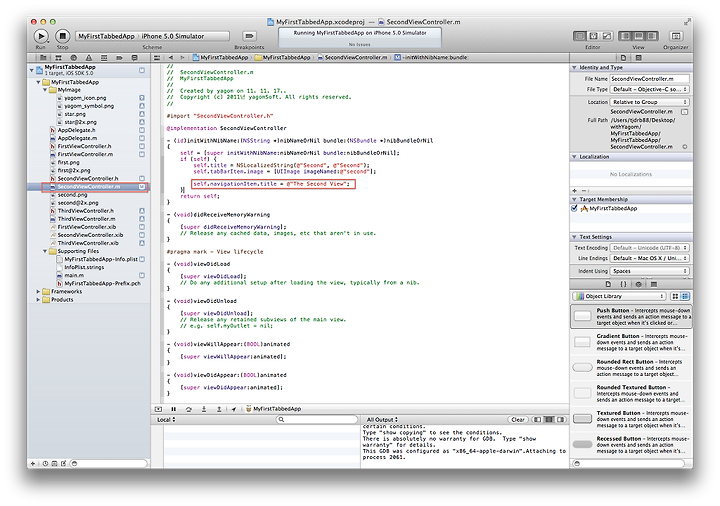
Task: Open the related files menu in jump bar
Action: click(x=157, y=58)
